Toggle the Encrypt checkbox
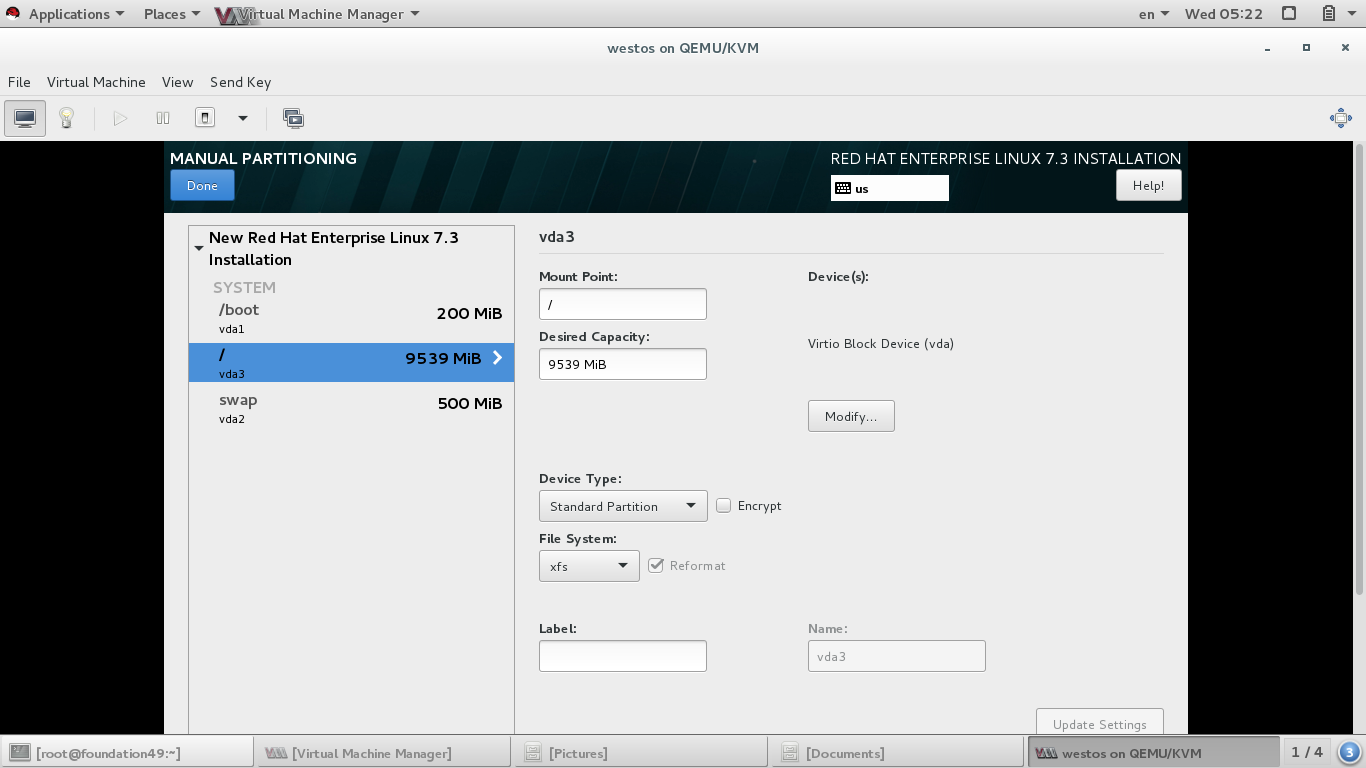Viewport: 1366px width, 768px height. tap(724, 506)
